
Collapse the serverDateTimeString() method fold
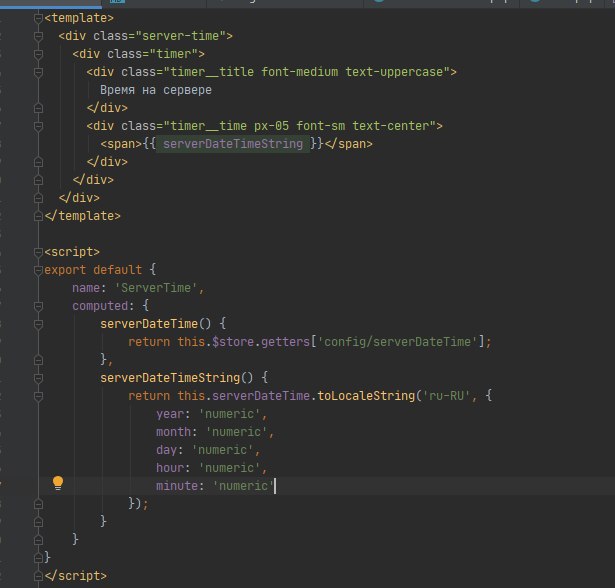click(x=38, y=378)
